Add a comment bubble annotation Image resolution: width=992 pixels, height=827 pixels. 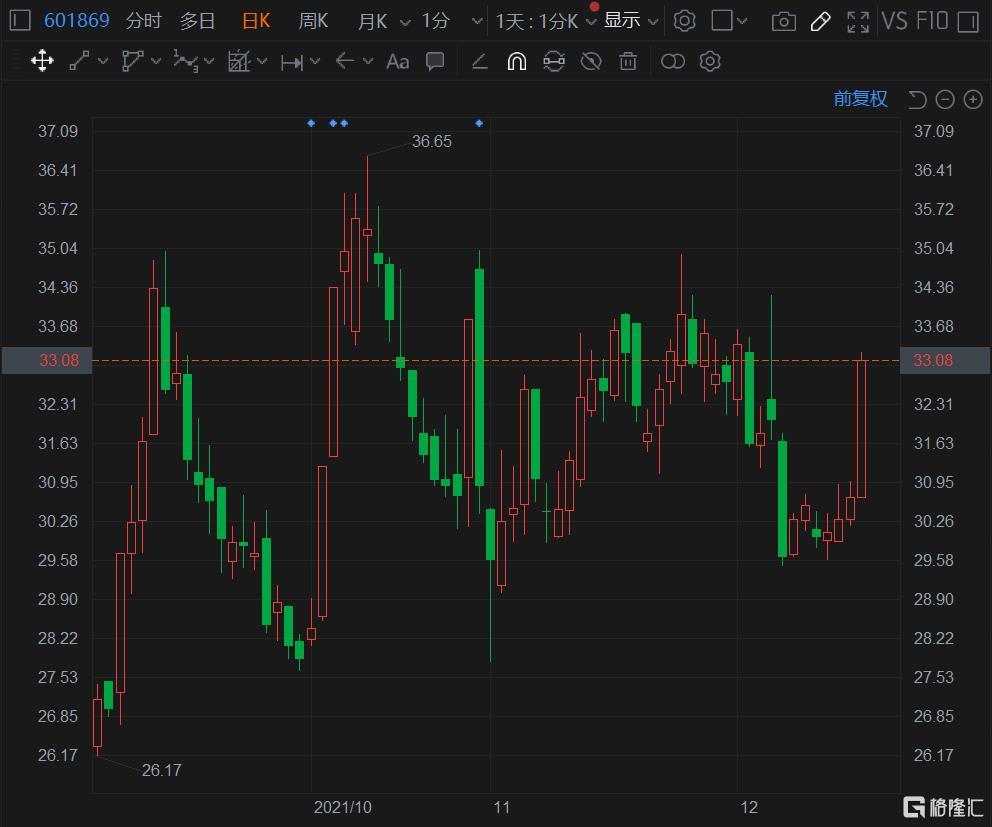click(435, 62)
